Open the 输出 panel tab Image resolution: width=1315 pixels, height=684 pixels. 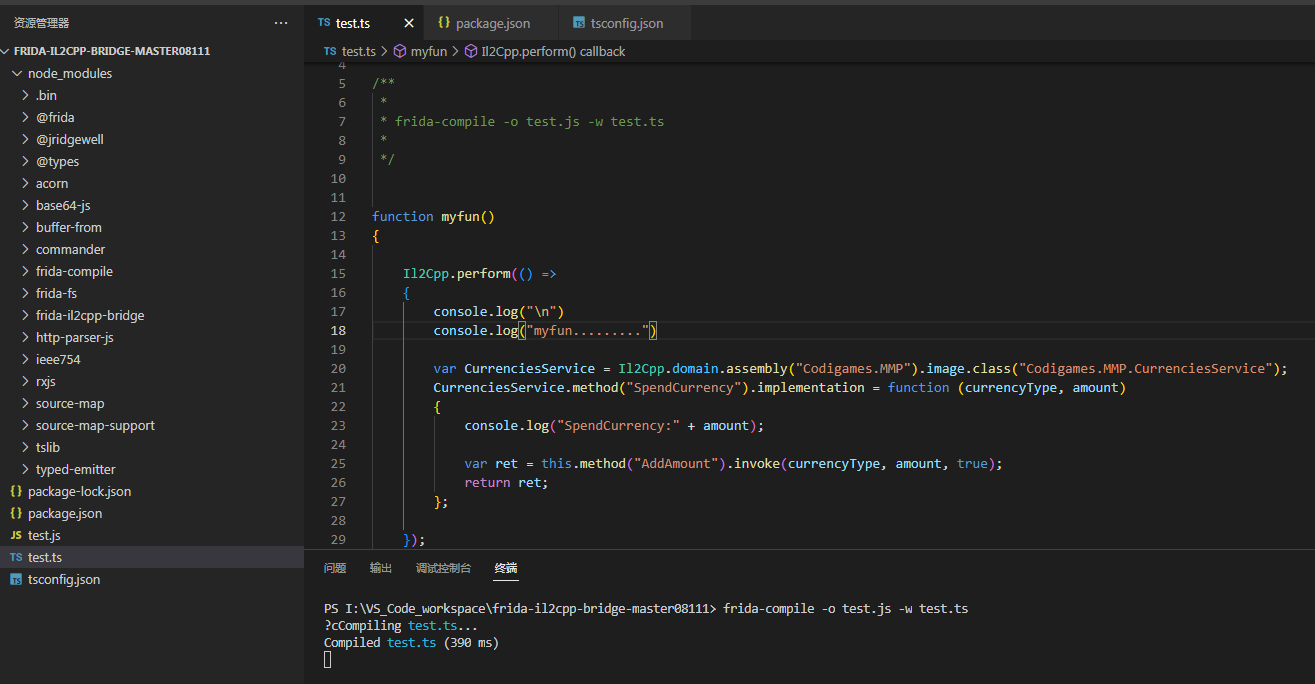pos(381,567)
